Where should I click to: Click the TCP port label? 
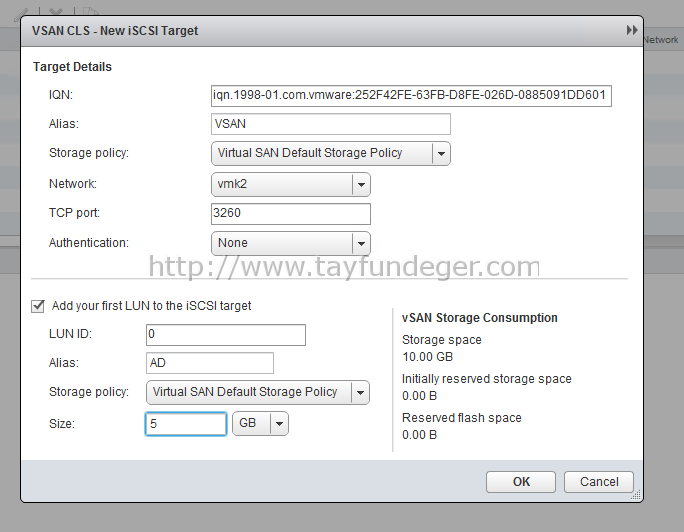coord(74,213)
